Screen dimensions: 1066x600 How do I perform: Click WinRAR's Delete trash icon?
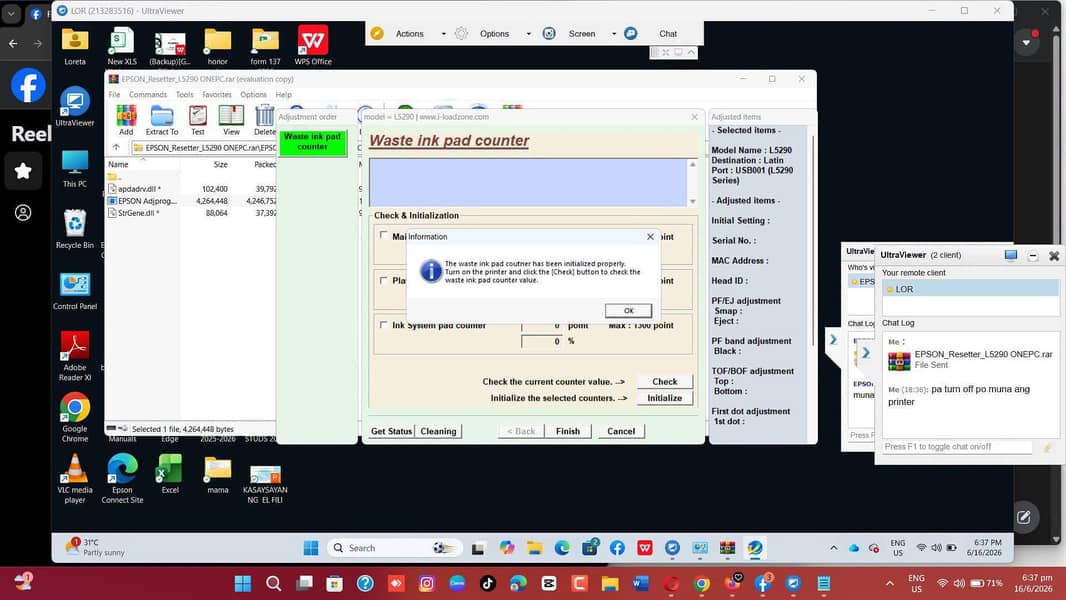[x=264, y=120]
